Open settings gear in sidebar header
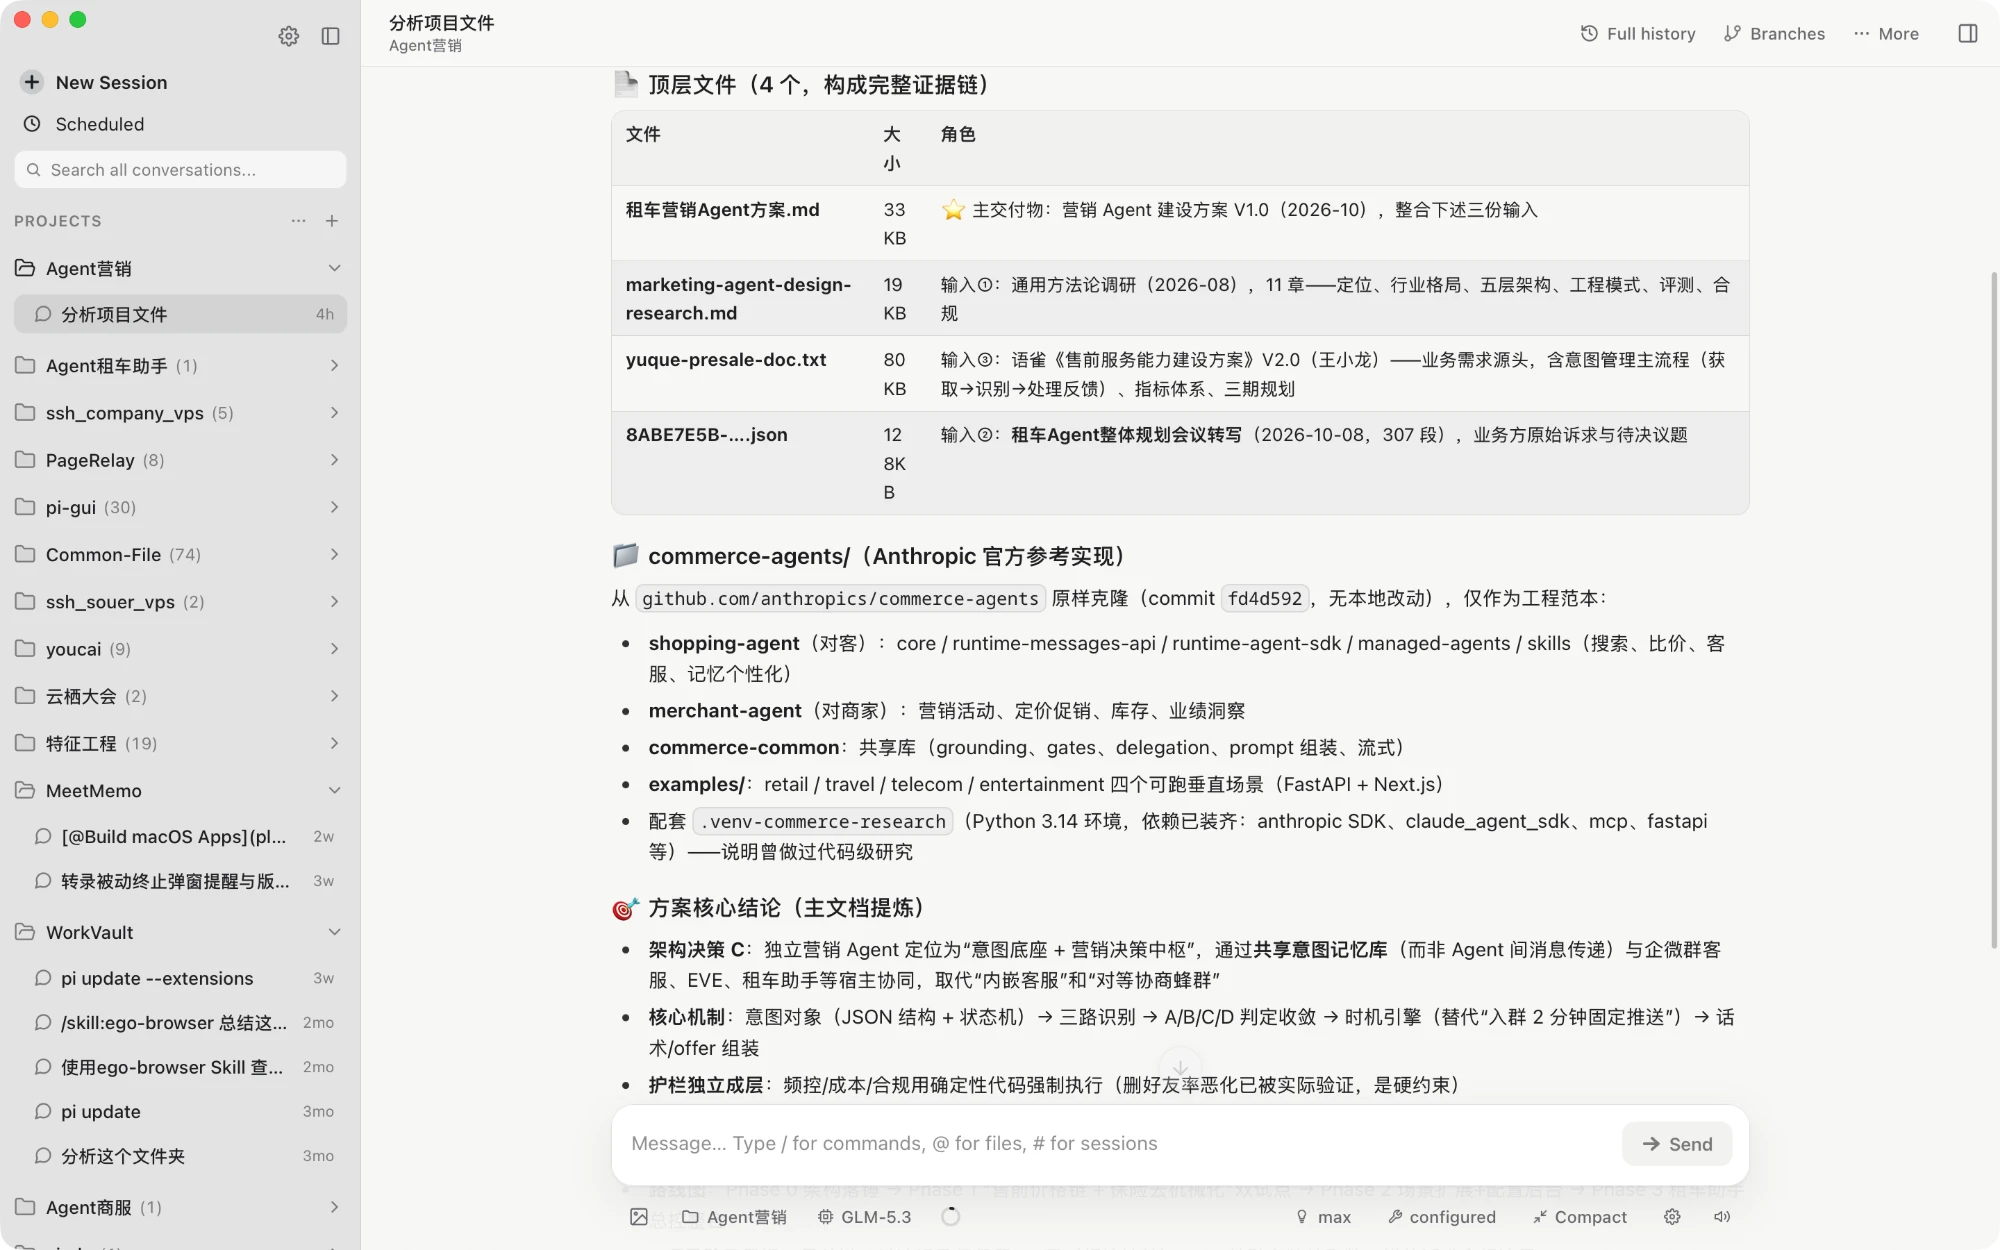Screen dimensions: 2000x1250 click(289, 36)
